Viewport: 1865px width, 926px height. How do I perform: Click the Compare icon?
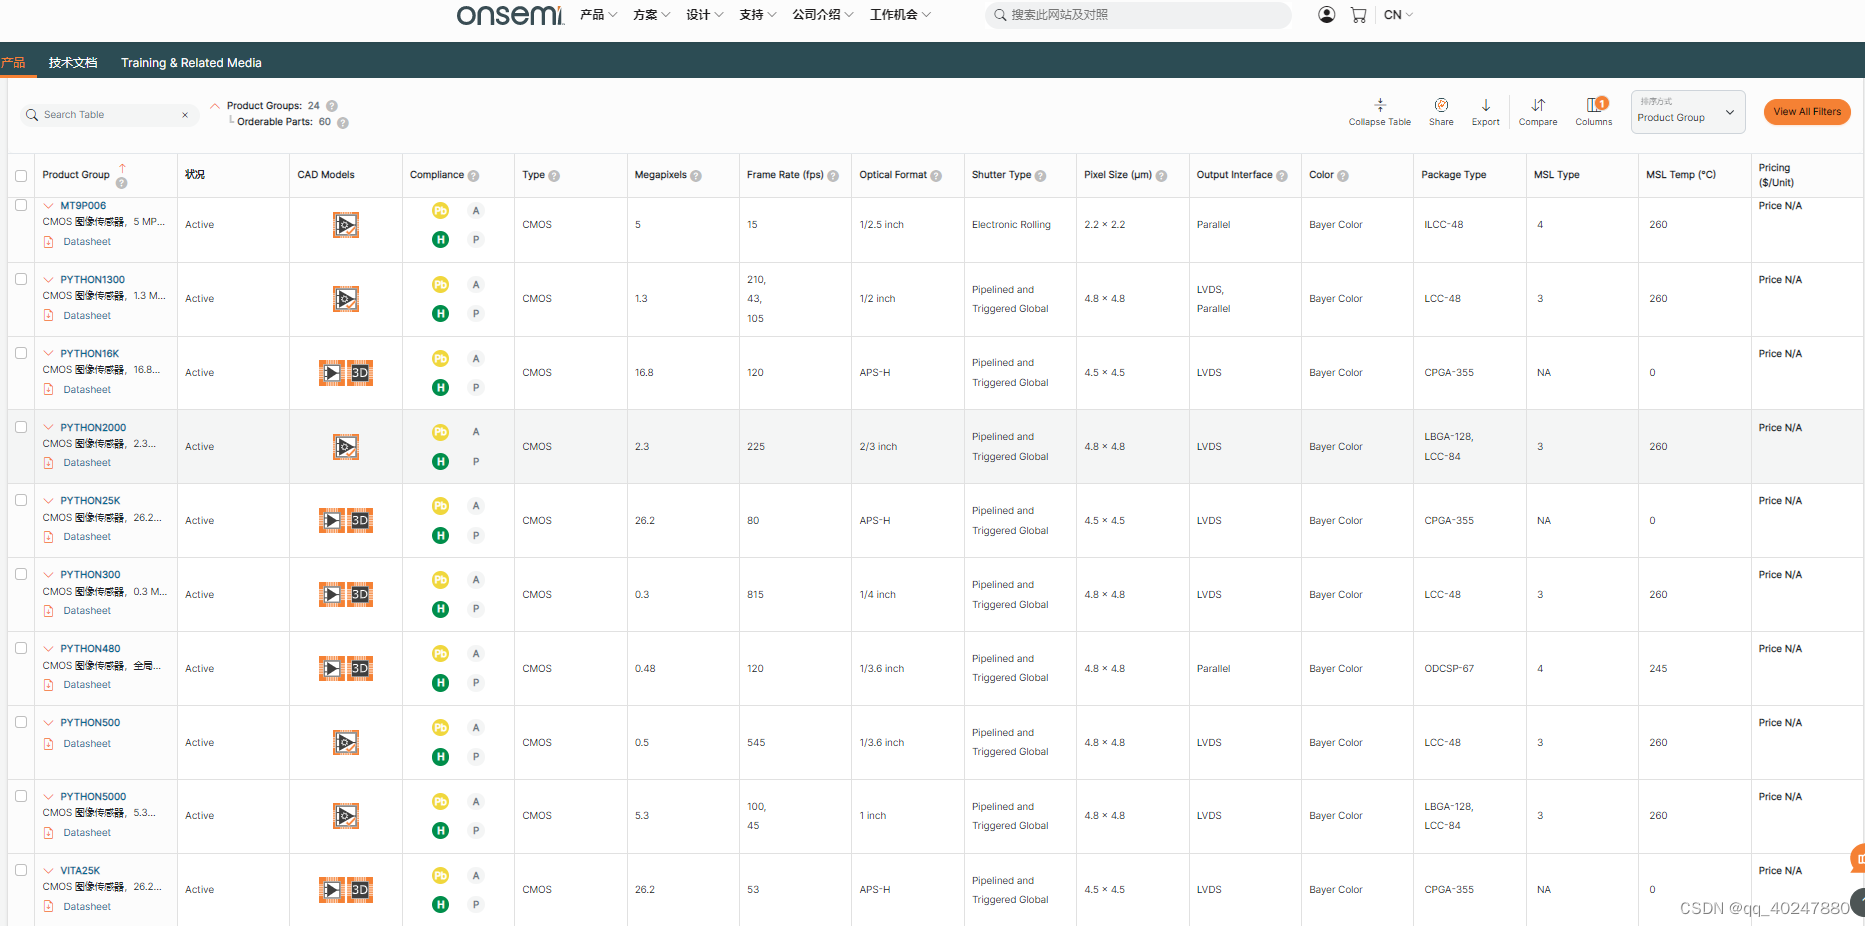tap(1538, 105)
